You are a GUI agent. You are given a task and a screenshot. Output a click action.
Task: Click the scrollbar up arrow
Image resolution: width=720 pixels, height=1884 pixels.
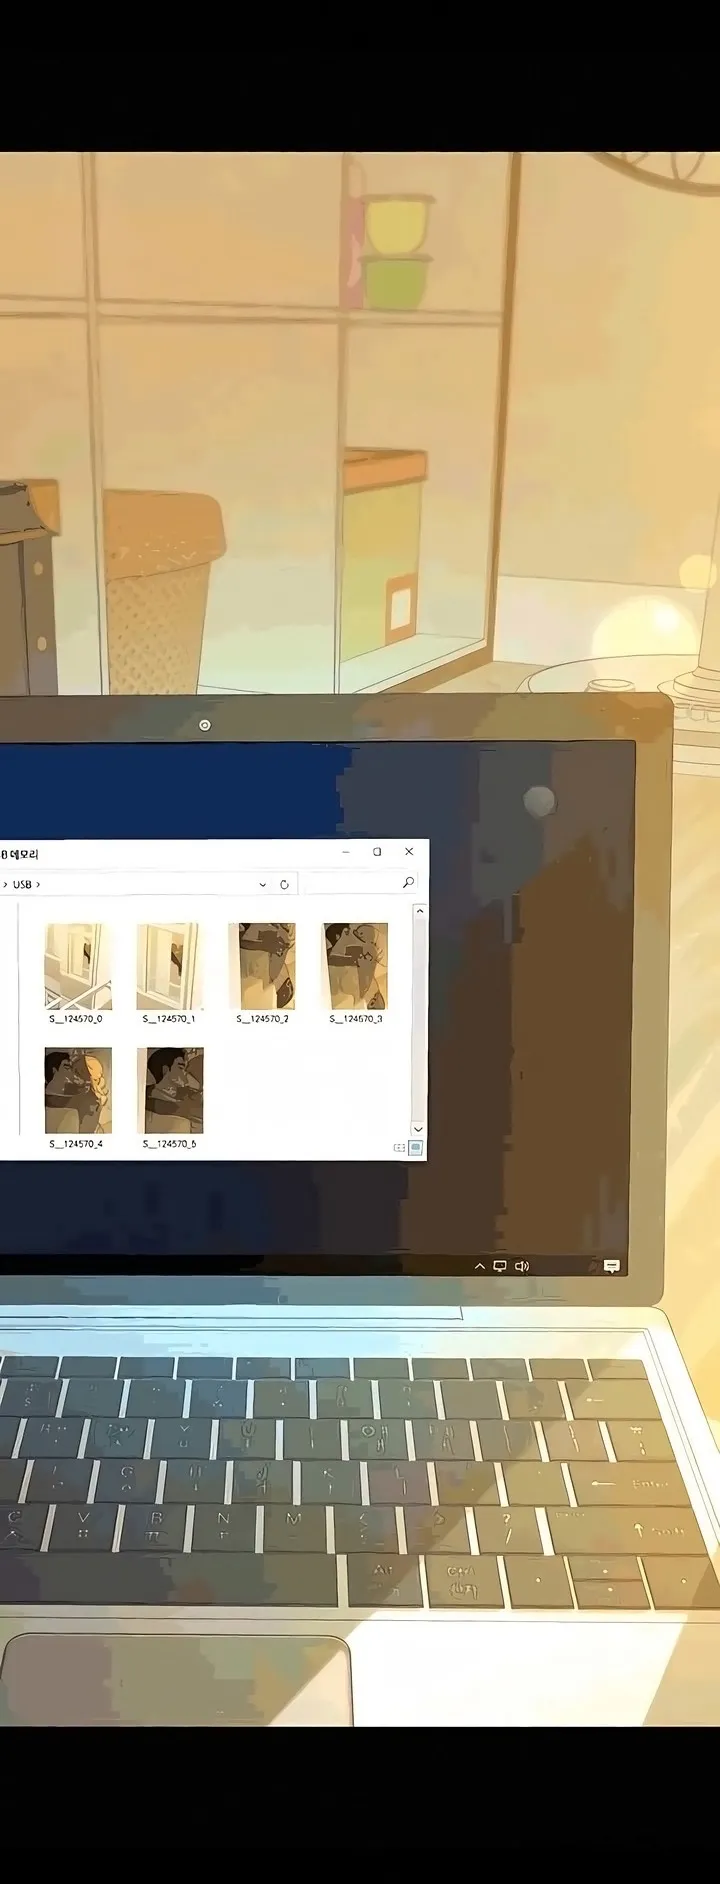tap(420, 911)
